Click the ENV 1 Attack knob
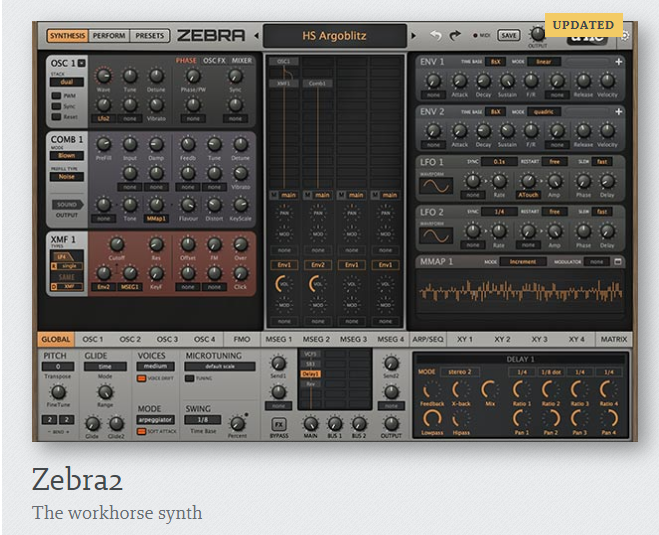Image resolution: width=659 pixels, height=535 pixels. 459,81
